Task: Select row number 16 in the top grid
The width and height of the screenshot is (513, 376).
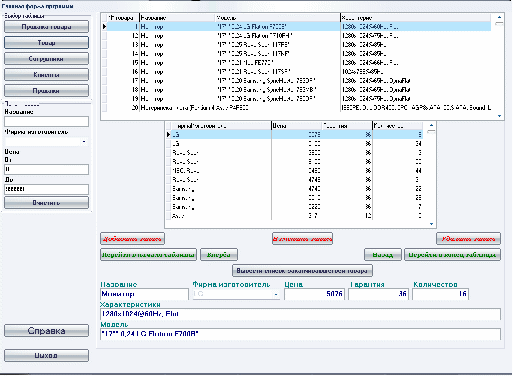Action: click(x=299, y=72)
